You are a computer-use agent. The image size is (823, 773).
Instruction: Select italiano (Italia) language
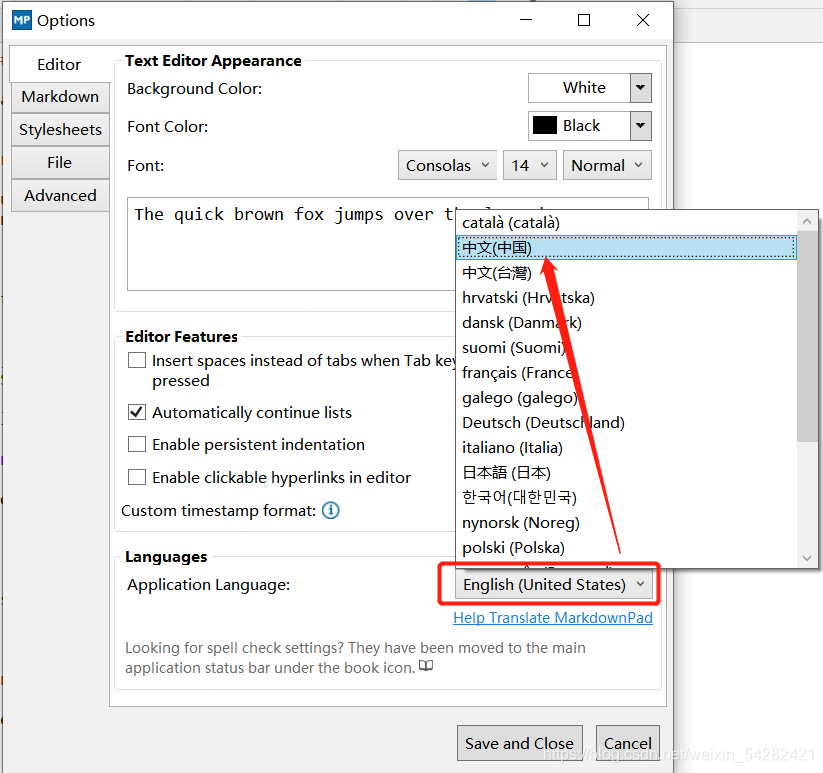(626, 448)
